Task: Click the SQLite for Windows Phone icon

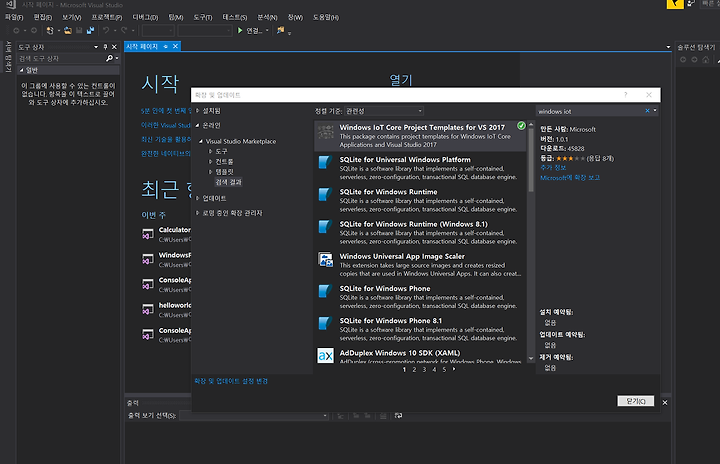Action: [x=326, y=292]
